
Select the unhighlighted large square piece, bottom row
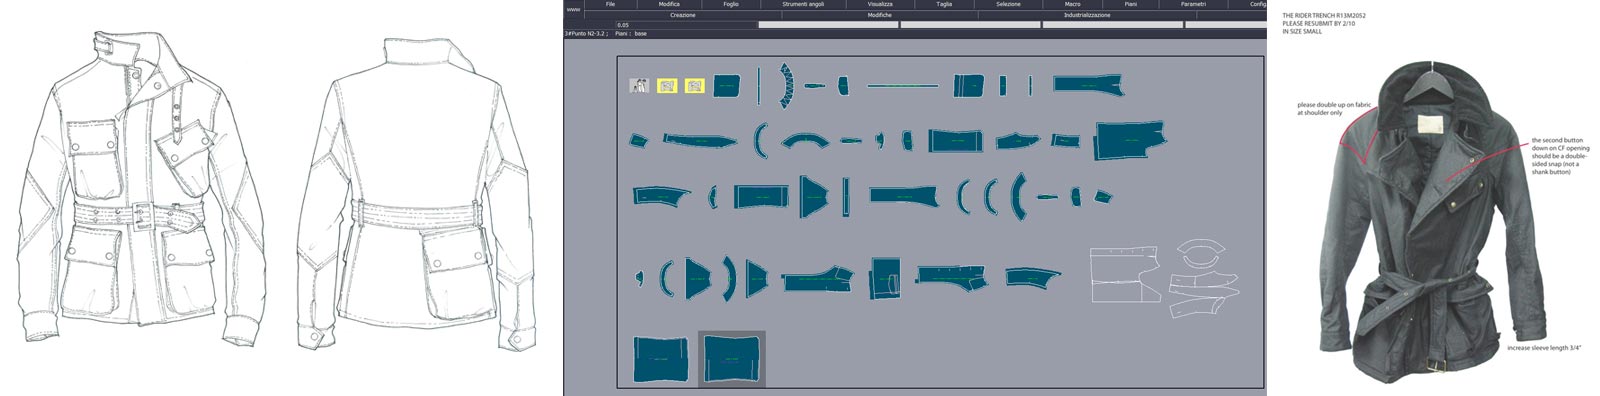[x=661, y=359]
